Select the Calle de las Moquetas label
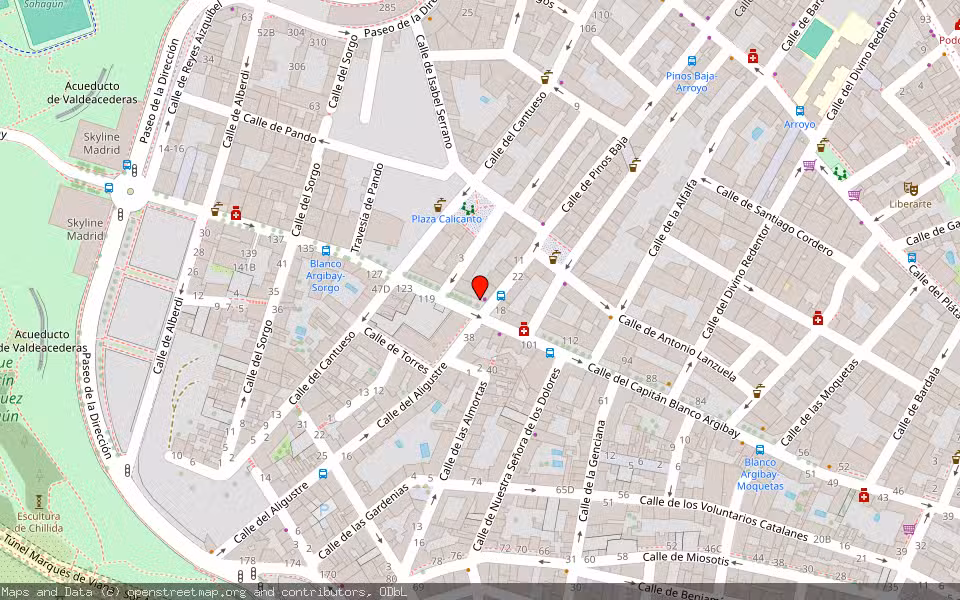Image resolution: width=960 pixels, height=600 pixels. pyautogui.click(x=819, y=403)
